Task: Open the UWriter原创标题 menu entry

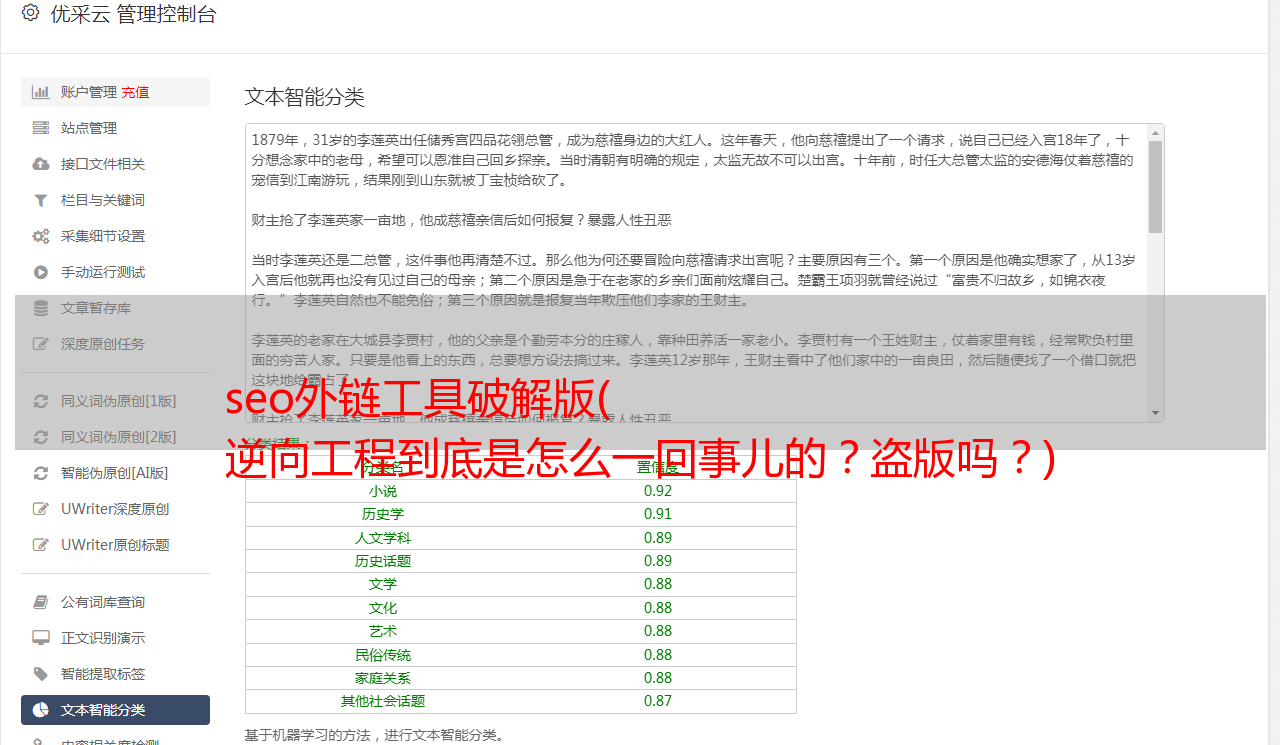Action: 115,545
